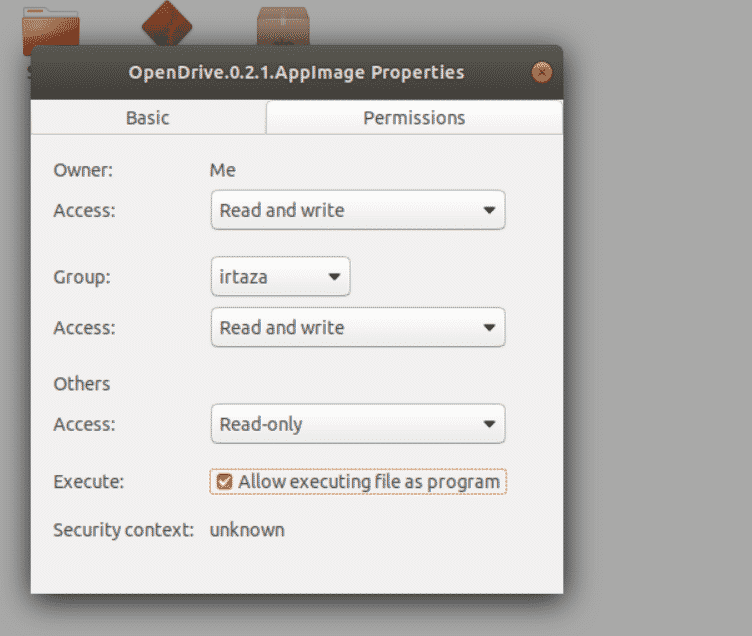The image size is (752, 636).
Task: Click the "unknown" security context value
Action: 247,530
